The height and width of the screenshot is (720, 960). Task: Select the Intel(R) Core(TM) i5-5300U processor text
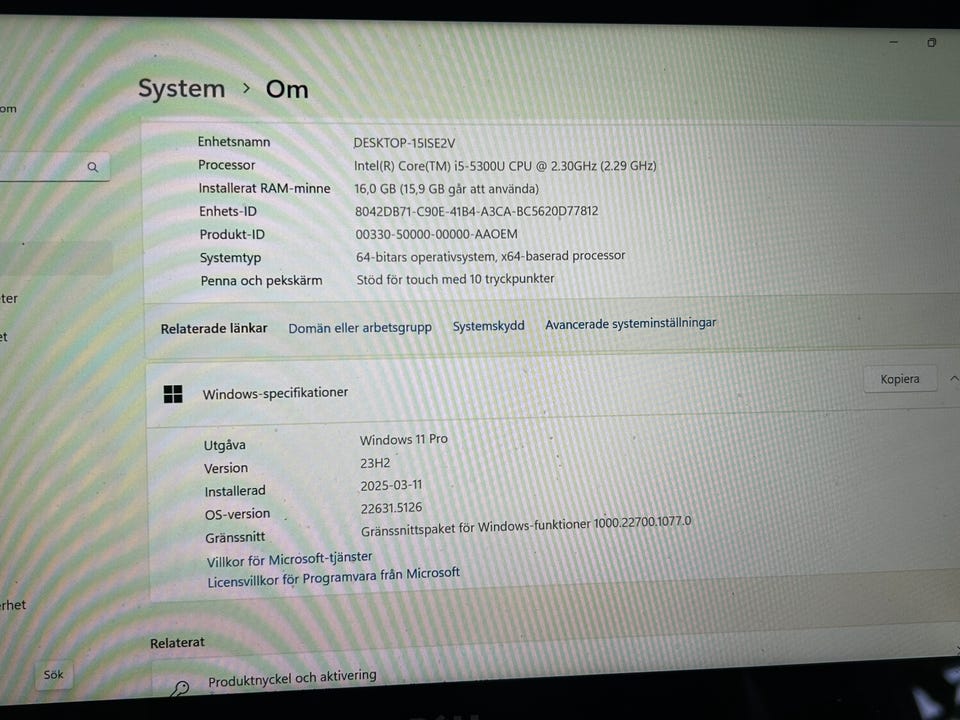point(504,165)
